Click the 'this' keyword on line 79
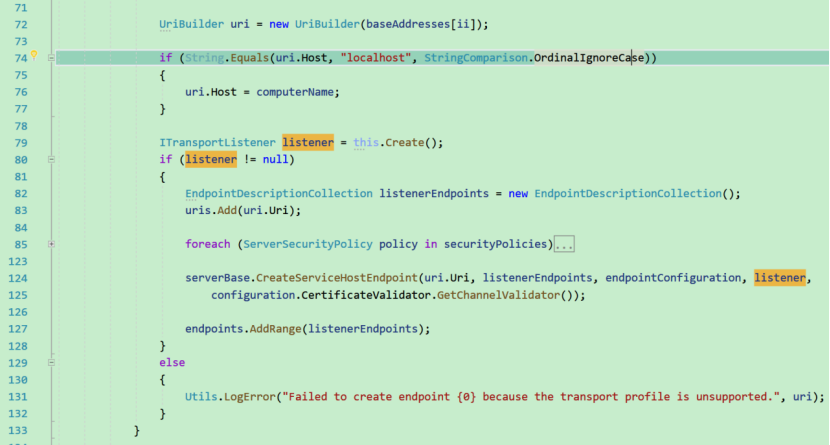Image resolution: width=830 pixels, height=445 pixels. 366,143
